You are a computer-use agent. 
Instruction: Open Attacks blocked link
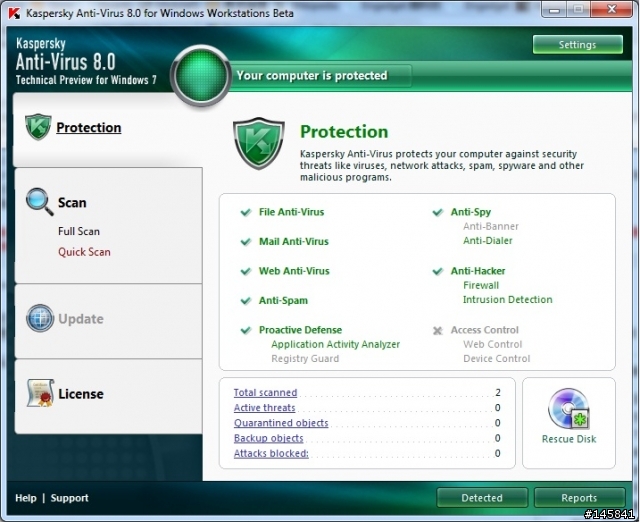pyautogui.click(x=271, y=453)
